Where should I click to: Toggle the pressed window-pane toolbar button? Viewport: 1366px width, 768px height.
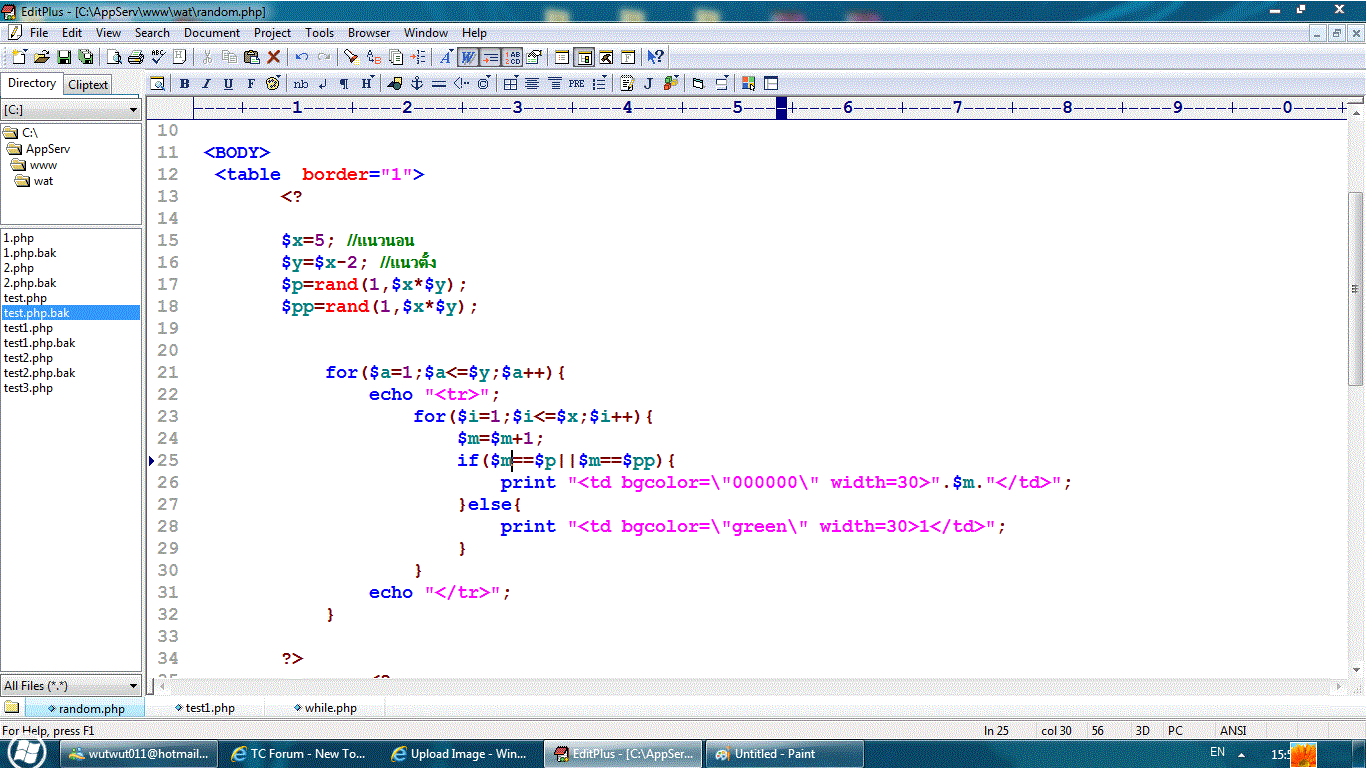(584, 57)
